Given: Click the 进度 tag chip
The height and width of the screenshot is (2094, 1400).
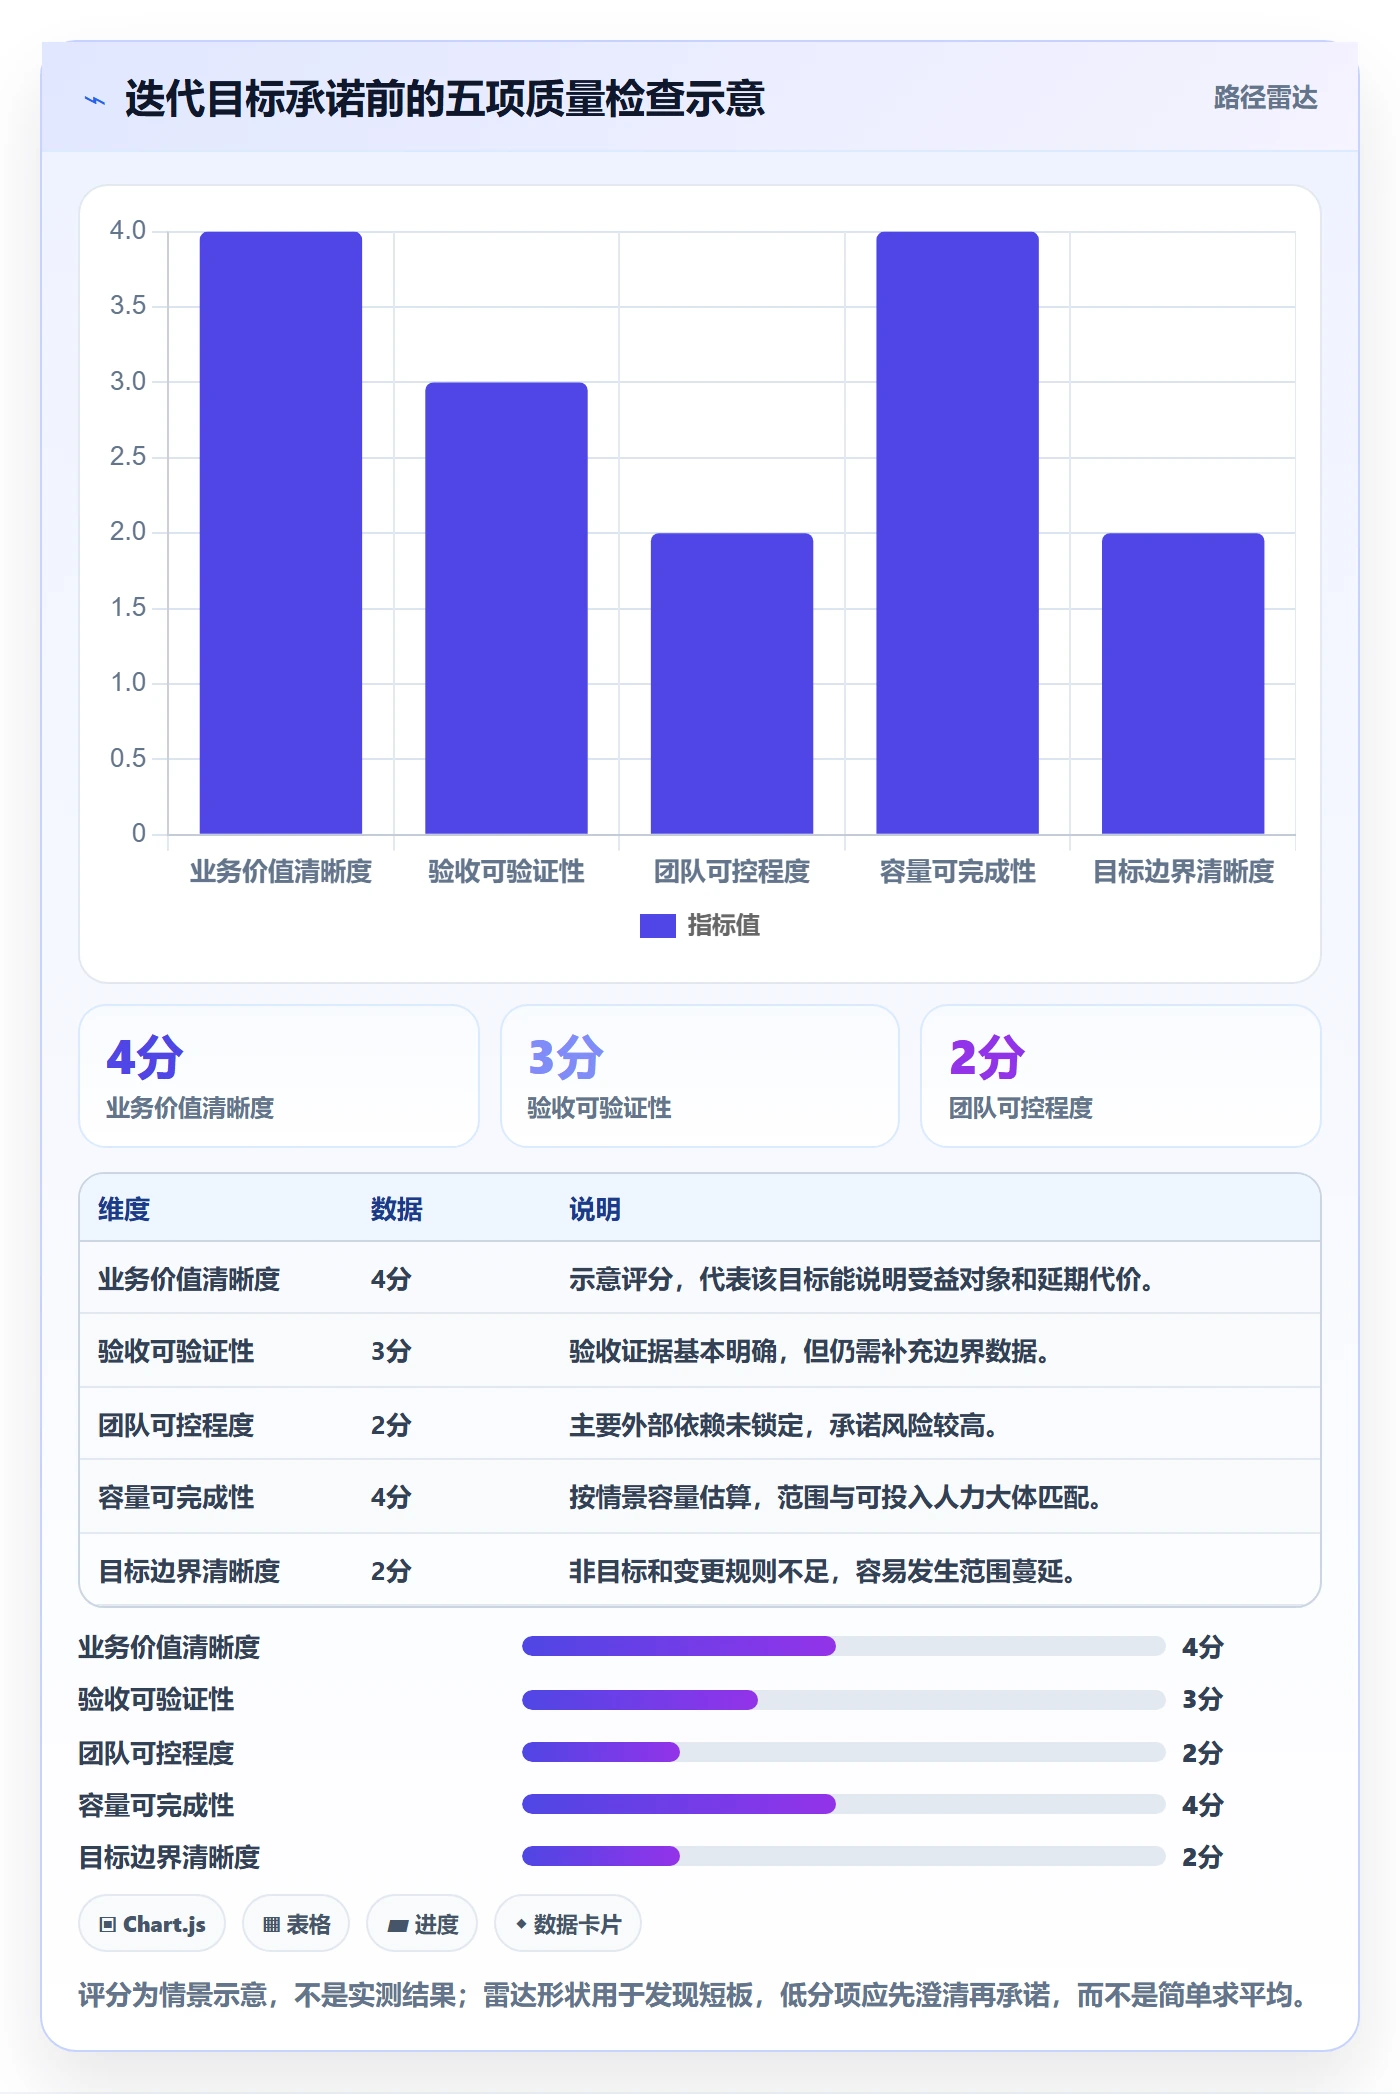Looking at the screenshot, I should [x=422, y=1924].
